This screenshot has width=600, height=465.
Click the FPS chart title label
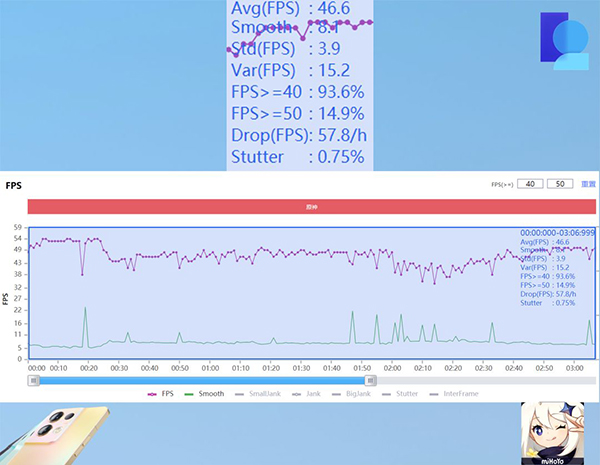click(x=14, y=186)
